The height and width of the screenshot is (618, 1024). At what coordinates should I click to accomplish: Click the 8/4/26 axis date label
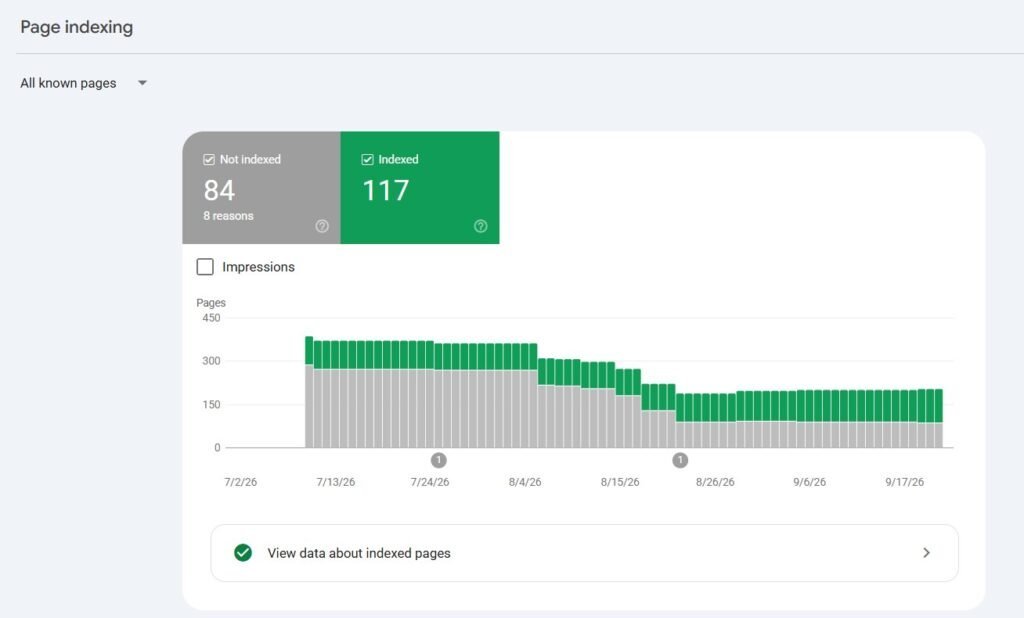pyautogui.click(x=525, y=482)
